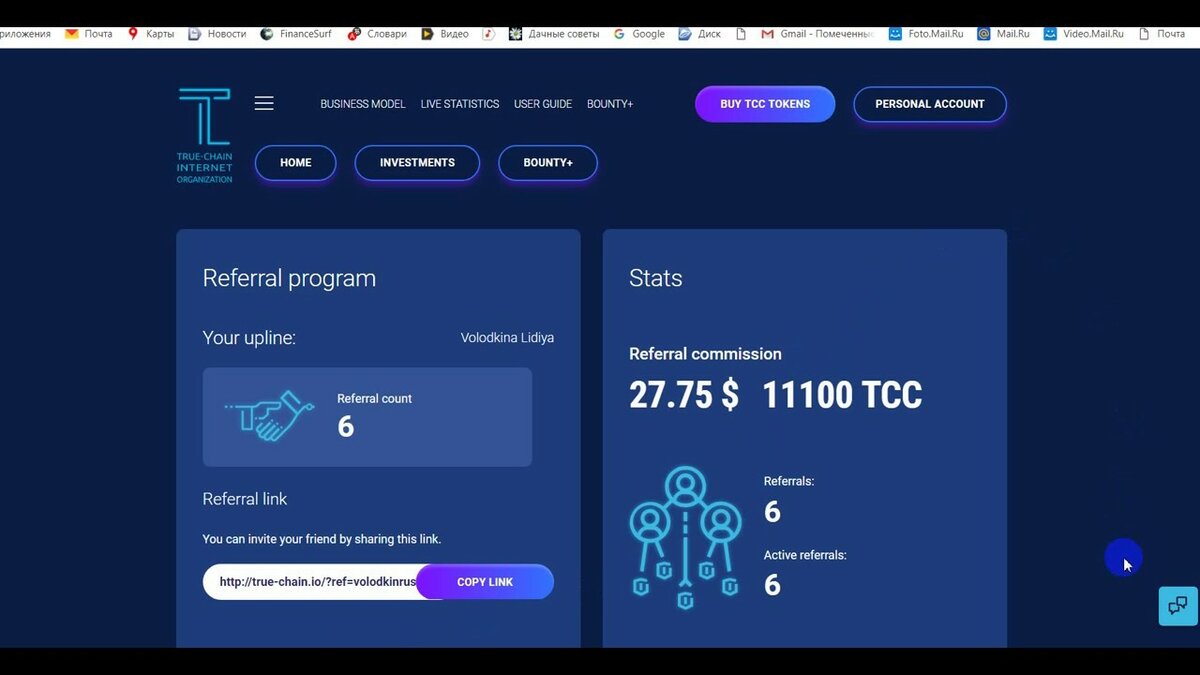Open the Foto.Mail.Ru bookmark

926,33
